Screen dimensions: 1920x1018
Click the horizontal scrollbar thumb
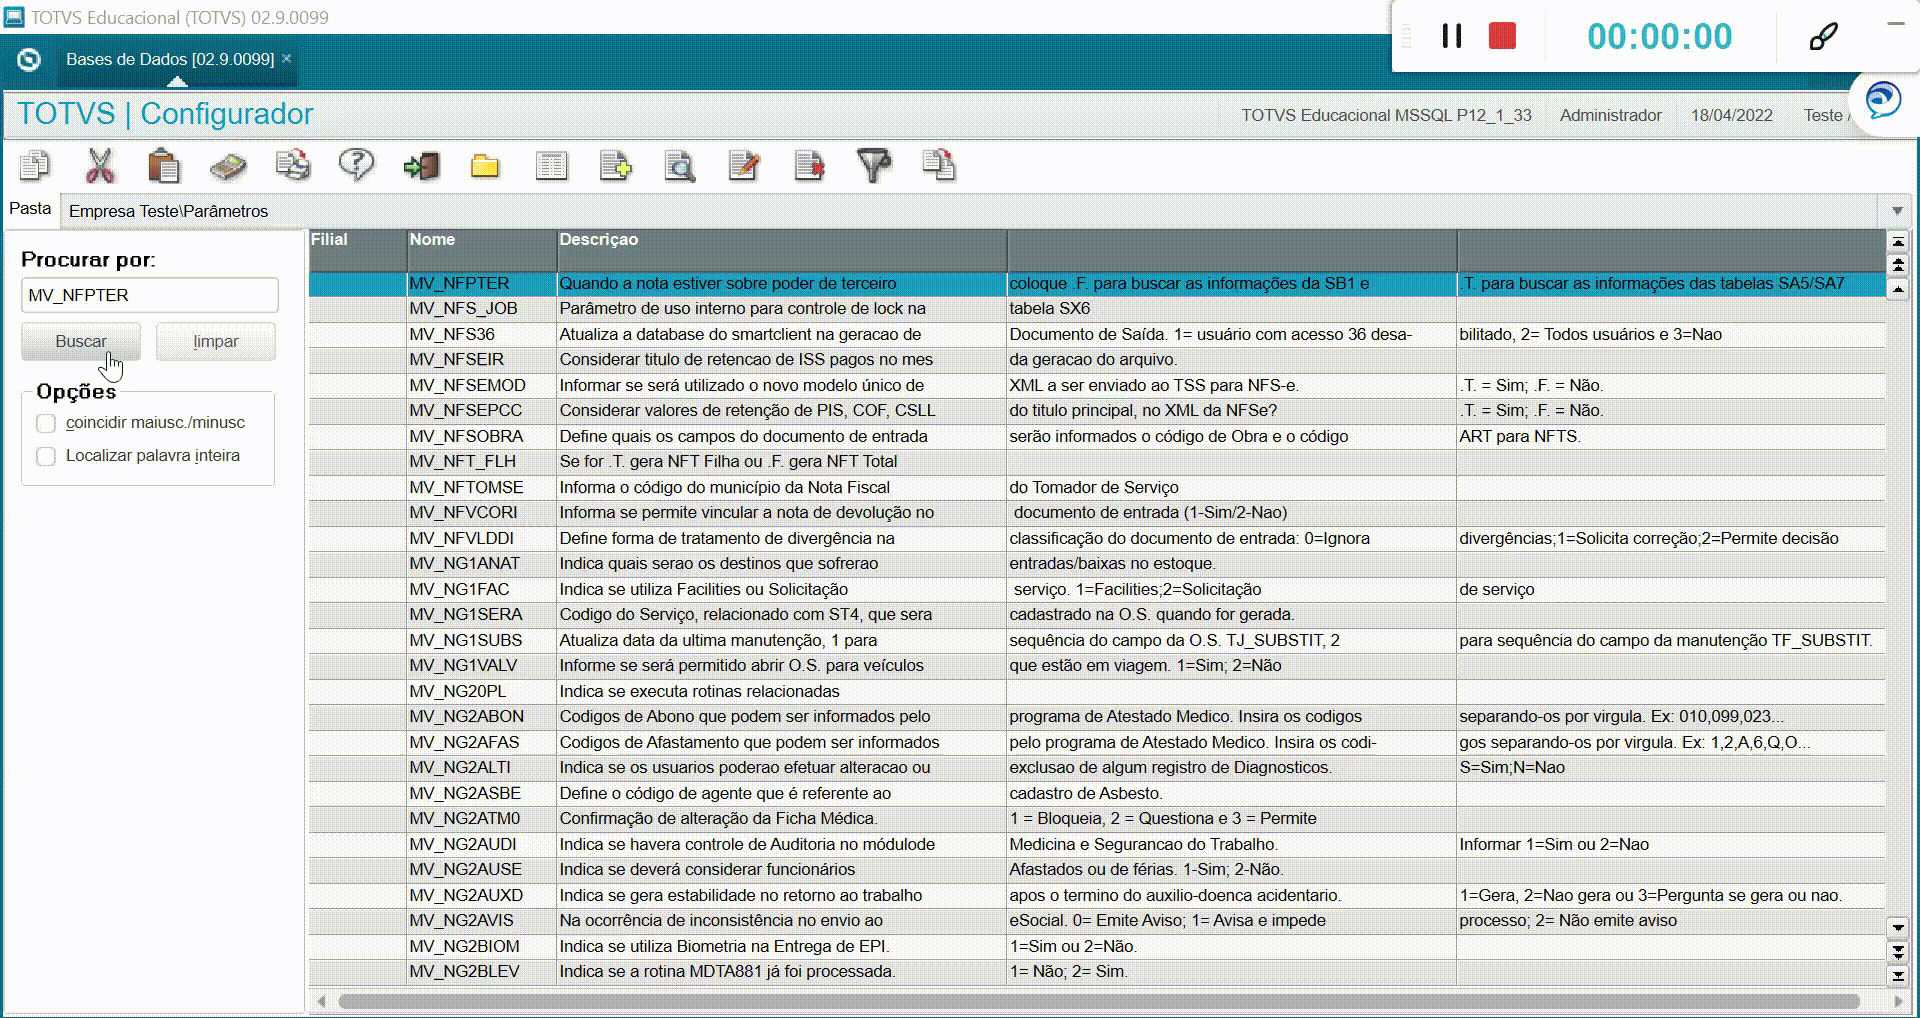pyautogui.click(x=1098, y=1001)
